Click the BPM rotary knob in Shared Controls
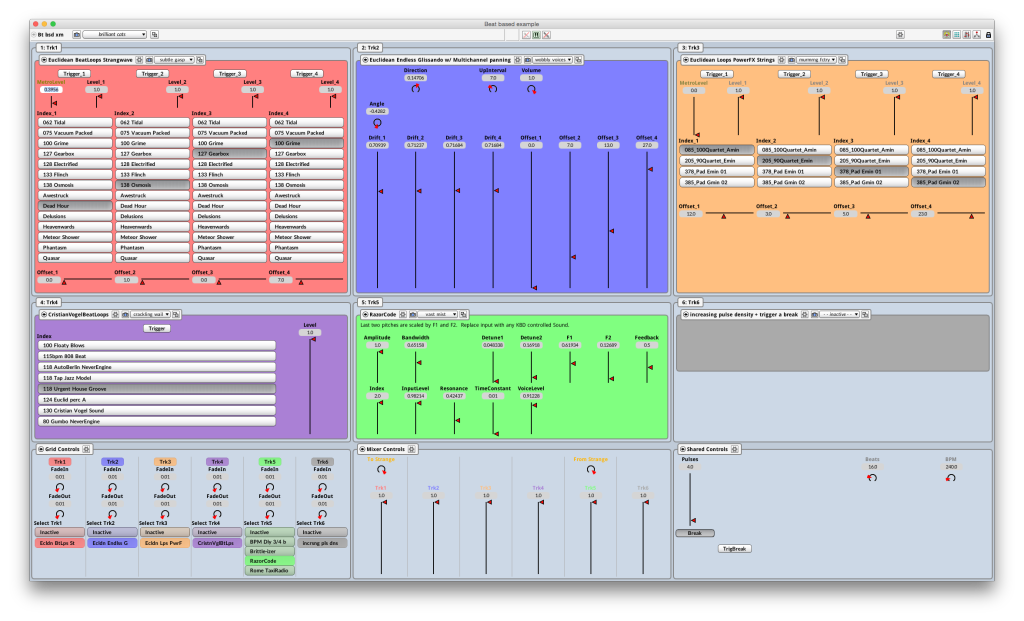Viewport: 1024px width, 621px height. pyautogui.click(x=950, y=478)
